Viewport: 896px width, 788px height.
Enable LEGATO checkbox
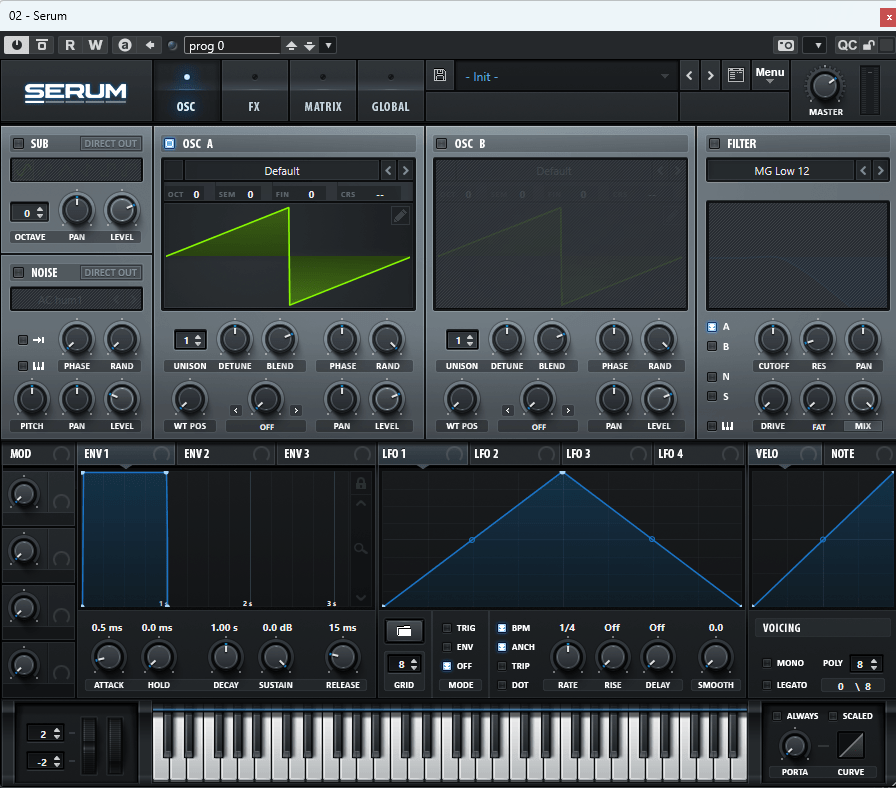coord(767,685)
